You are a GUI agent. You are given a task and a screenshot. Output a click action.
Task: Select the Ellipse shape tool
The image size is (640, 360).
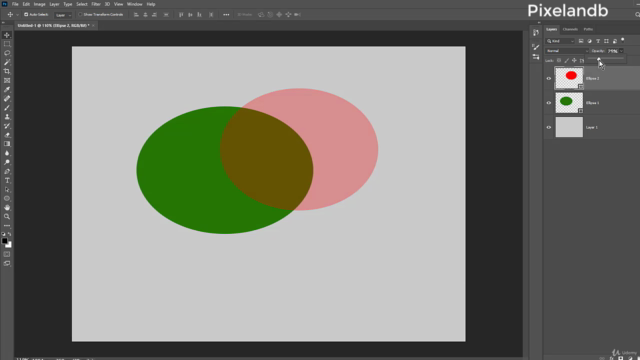pos(7,198)
